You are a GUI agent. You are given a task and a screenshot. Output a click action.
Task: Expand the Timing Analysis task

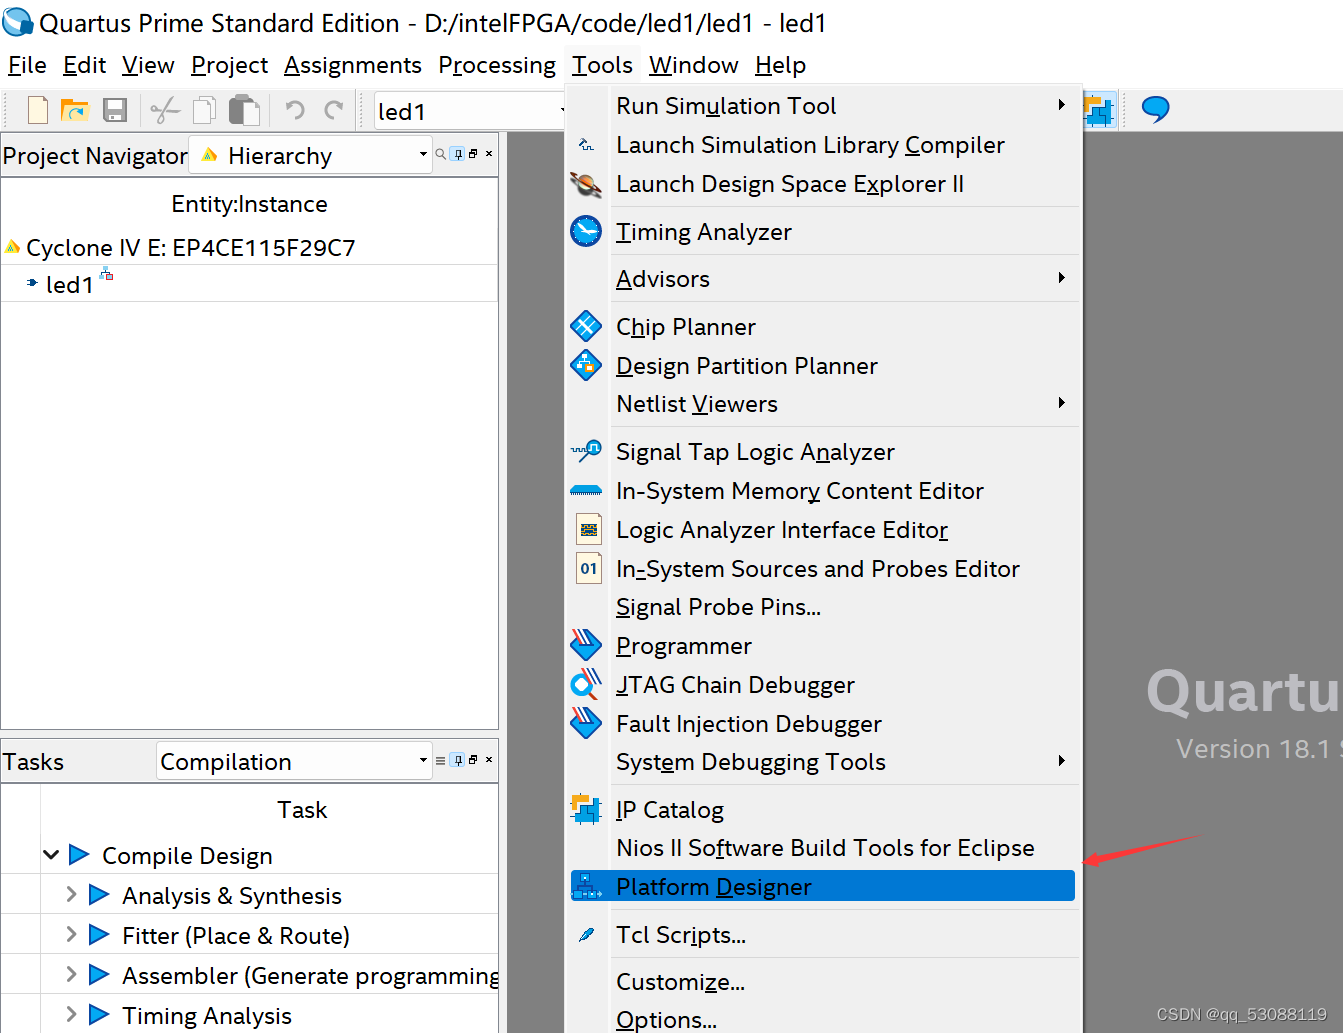point(71,1015)
